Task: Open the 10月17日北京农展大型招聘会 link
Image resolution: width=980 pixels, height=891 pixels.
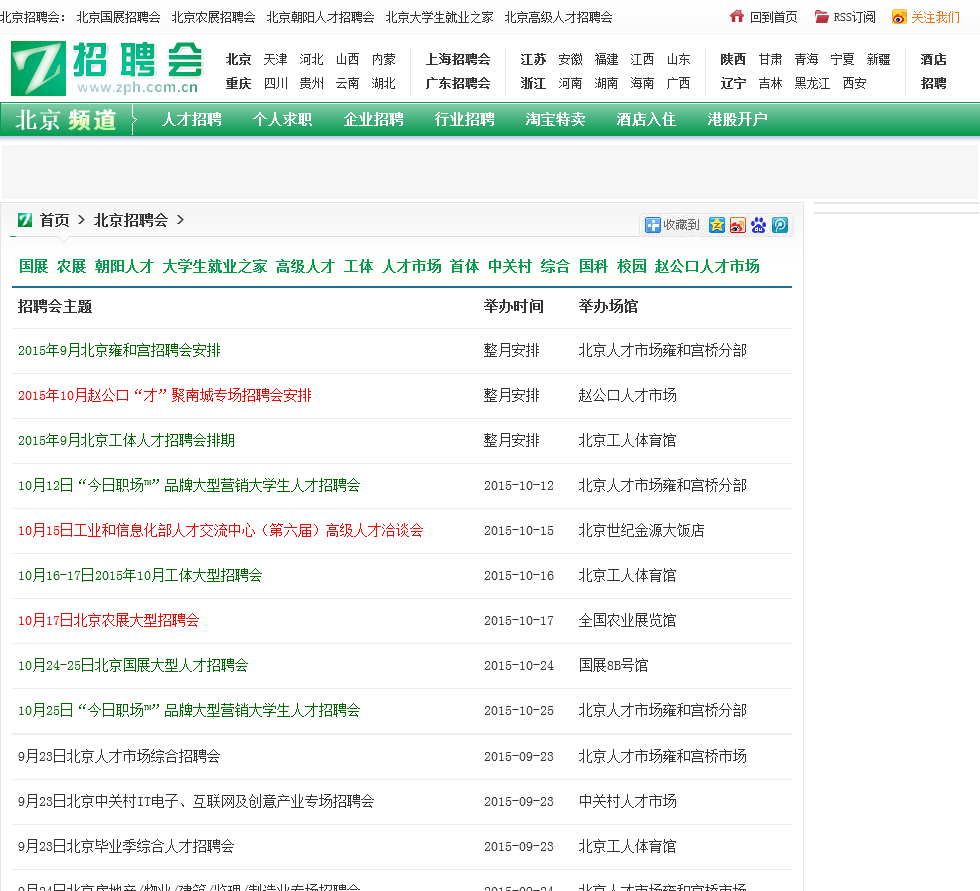Action: pos(108,620)
